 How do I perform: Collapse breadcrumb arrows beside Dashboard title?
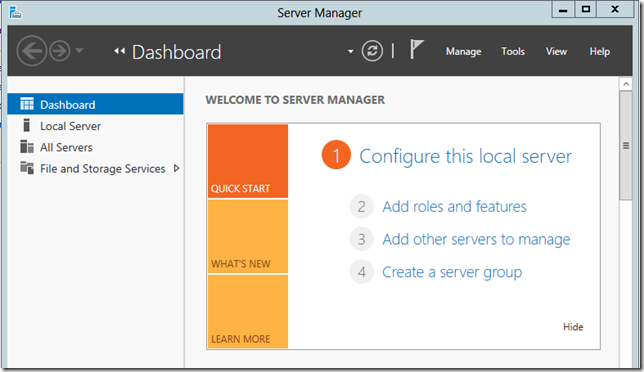point(120,51)
